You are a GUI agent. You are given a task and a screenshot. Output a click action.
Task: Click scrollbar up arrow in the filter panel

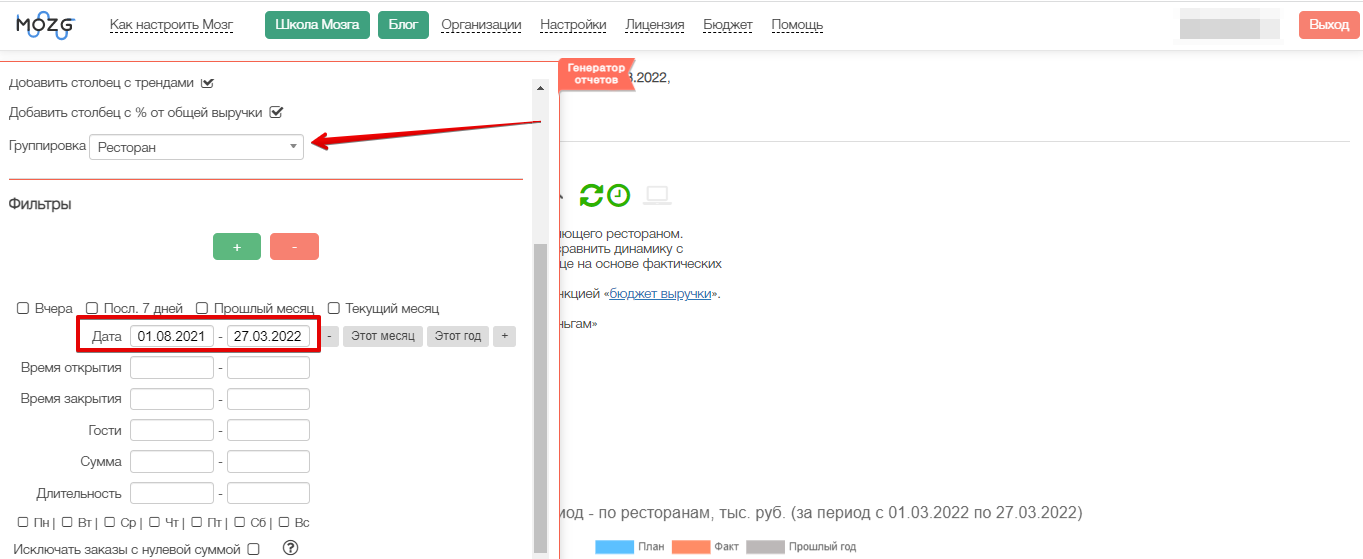click(541, 88)
